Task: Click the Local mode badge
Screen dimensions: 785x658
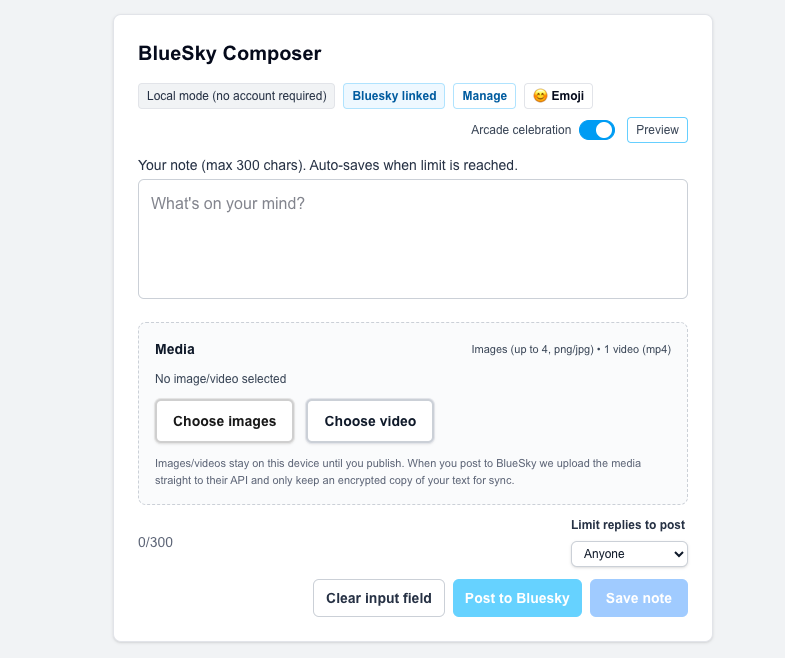Action: 236,96
